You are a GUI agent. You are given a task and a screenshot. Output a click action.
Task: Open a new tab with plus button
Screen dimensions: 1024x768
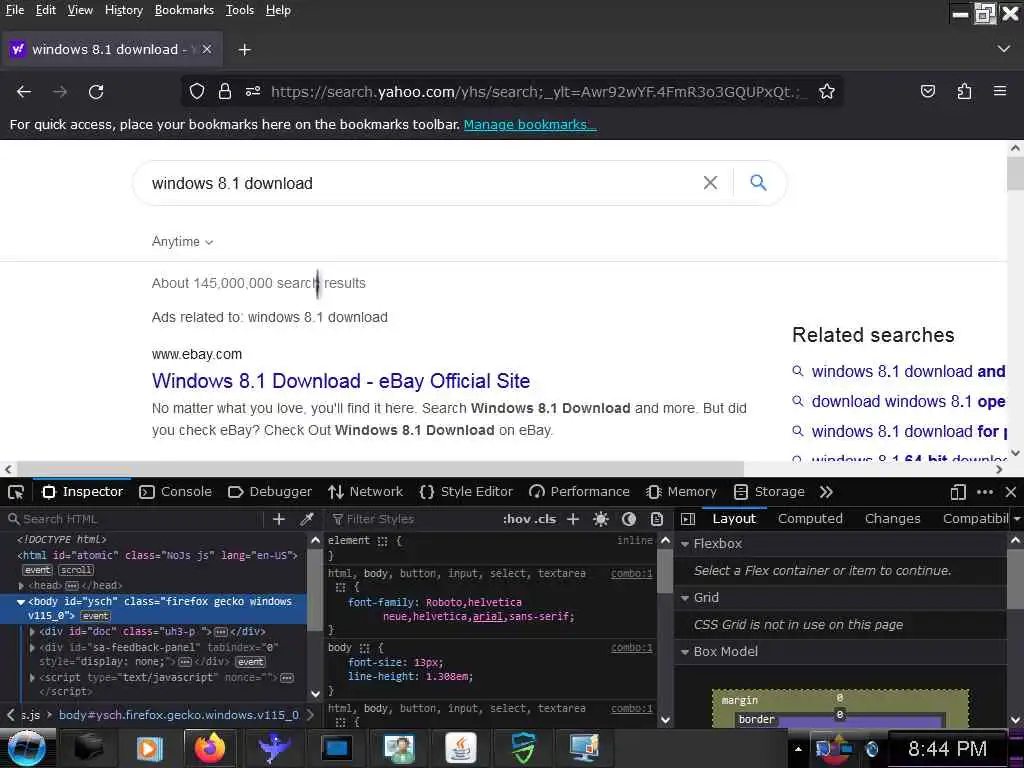point(244,50)
